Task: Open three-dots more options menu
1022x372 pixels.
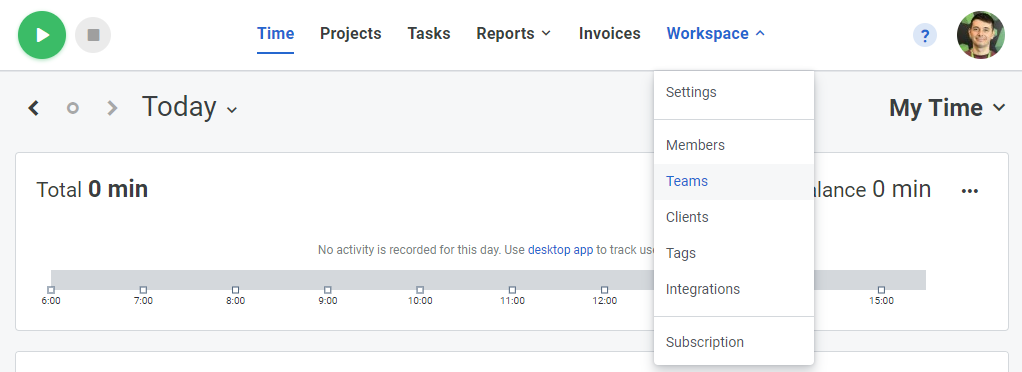Action: [x=970, y=191]
